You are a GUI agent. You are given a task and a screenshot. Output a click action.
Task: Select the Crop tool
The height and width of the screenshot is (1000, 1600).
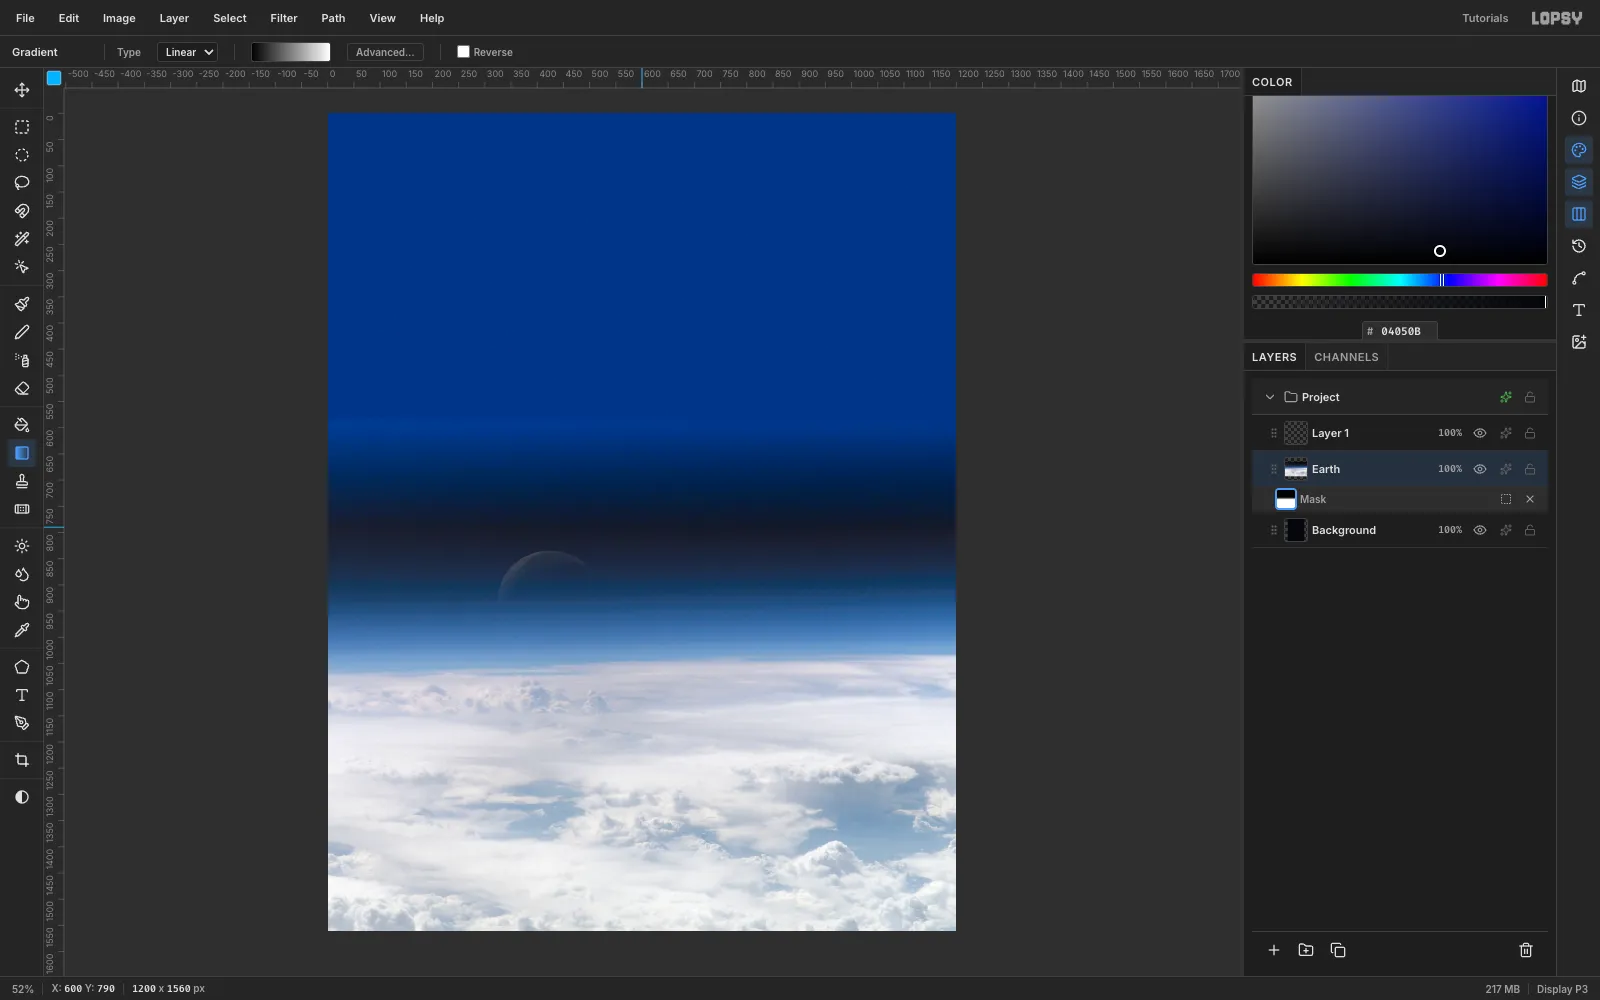[22, 760]
